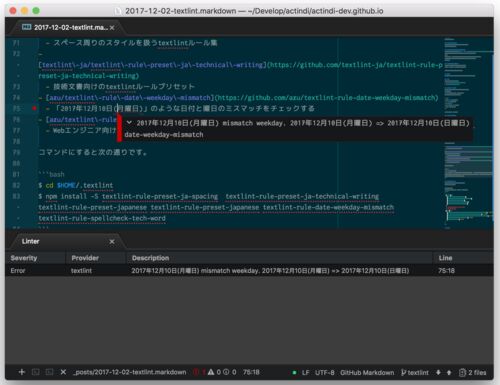Click the window's green fullscreen button
The width and height of the screenshot is (500, 385).
coord(36,11)
